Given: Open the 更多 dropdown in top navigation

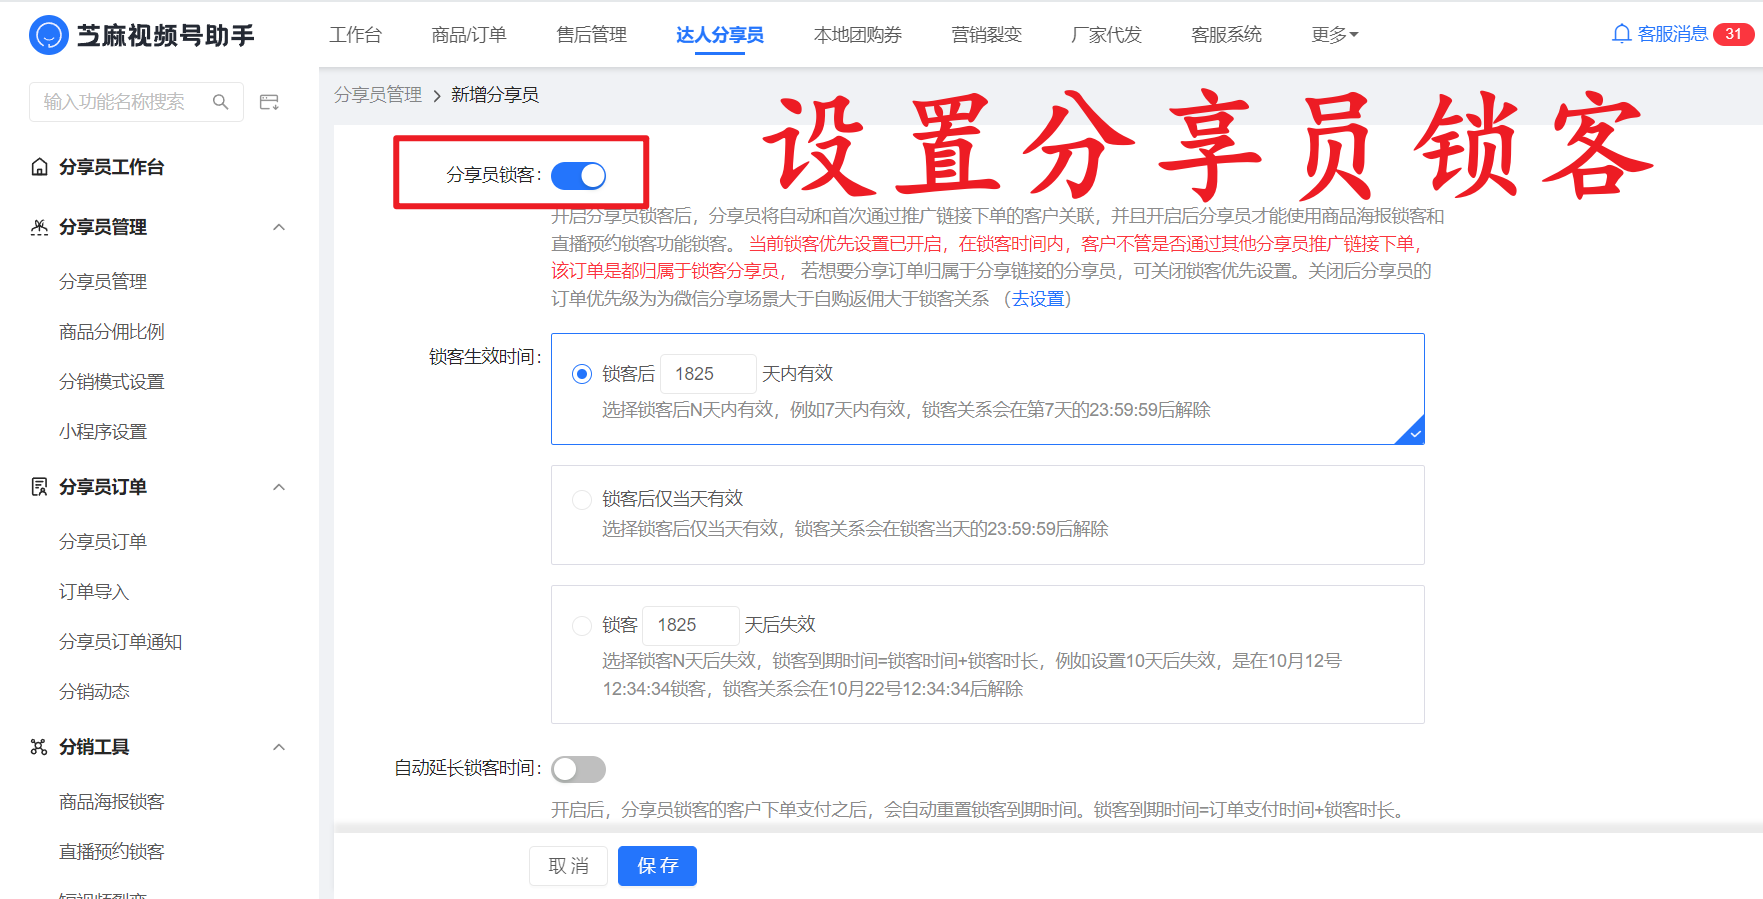Looking at the screenshot, I should click(1334, 35).
